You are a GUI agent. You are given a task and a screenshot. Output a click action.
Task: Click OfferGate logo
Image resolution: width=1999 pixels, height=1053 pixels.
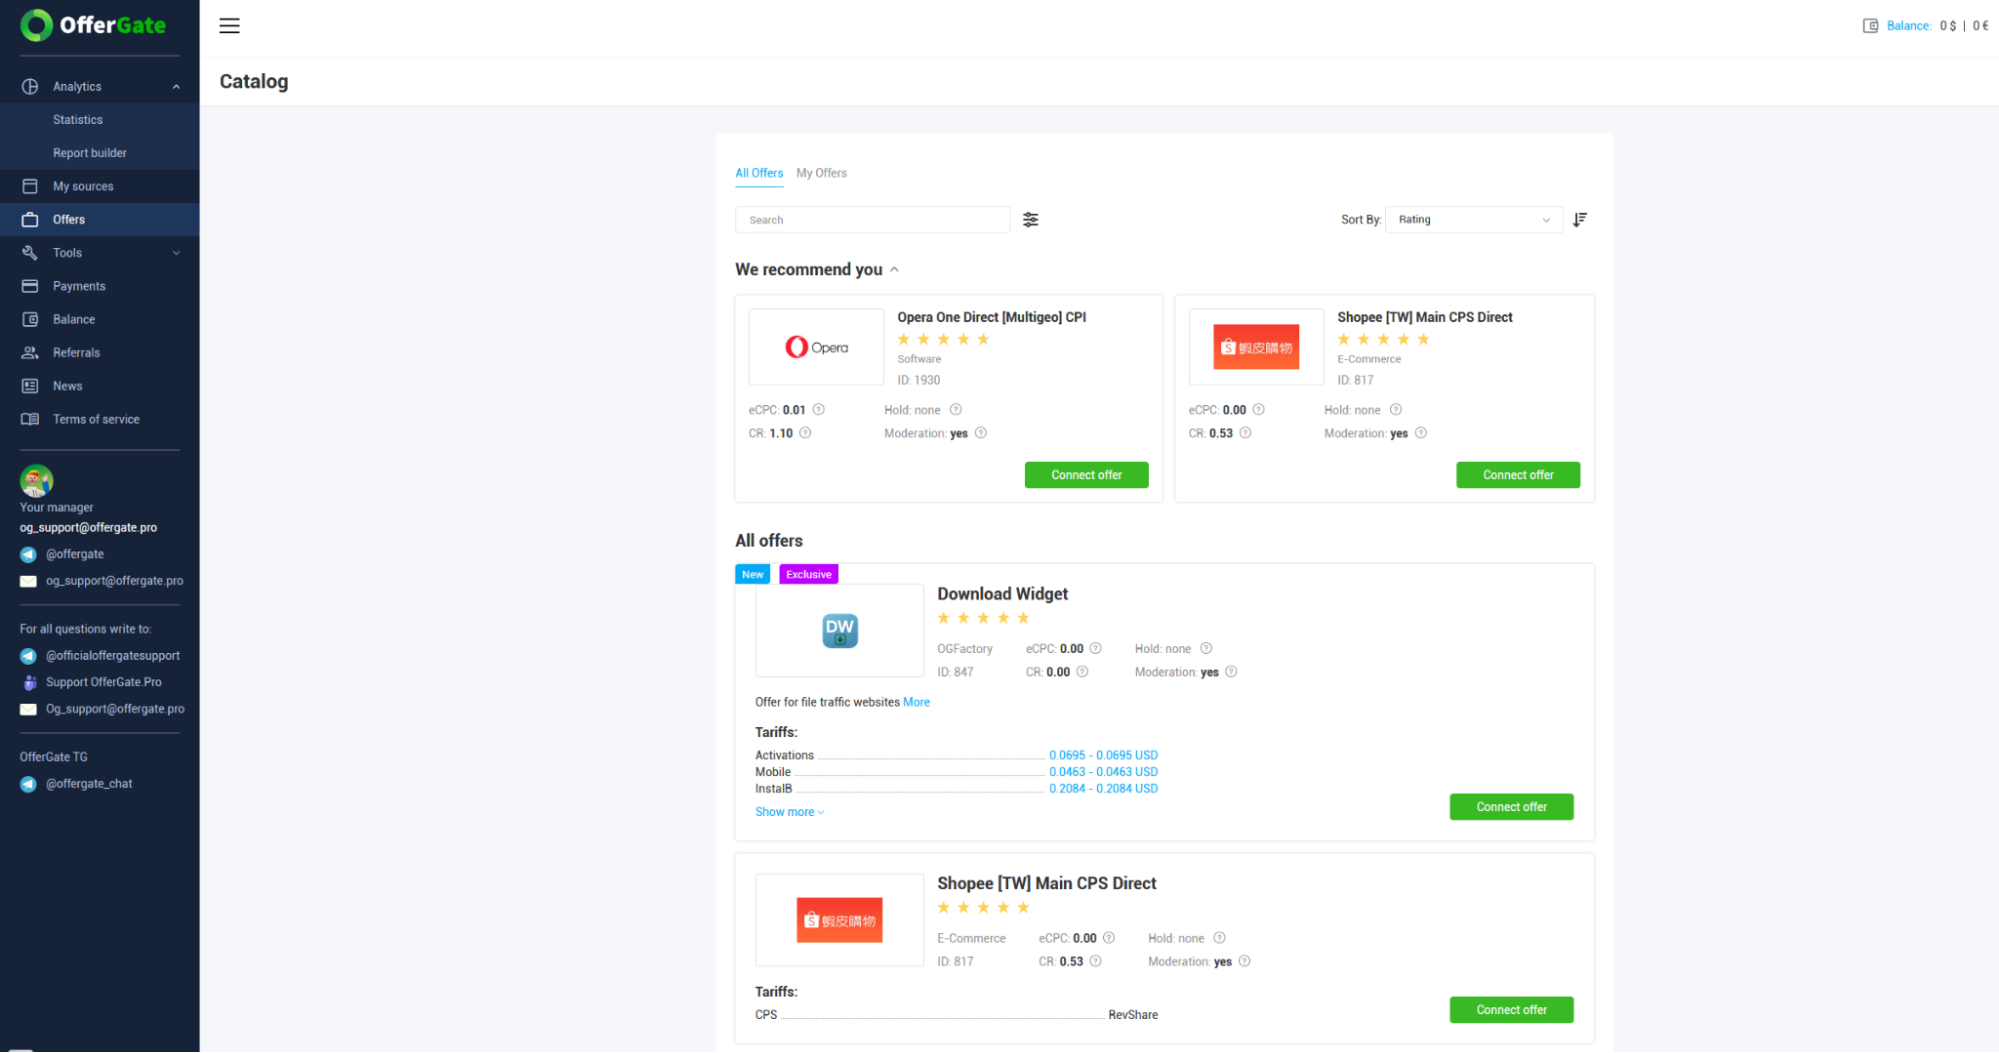pyautogui.click(x=93, y=25)
